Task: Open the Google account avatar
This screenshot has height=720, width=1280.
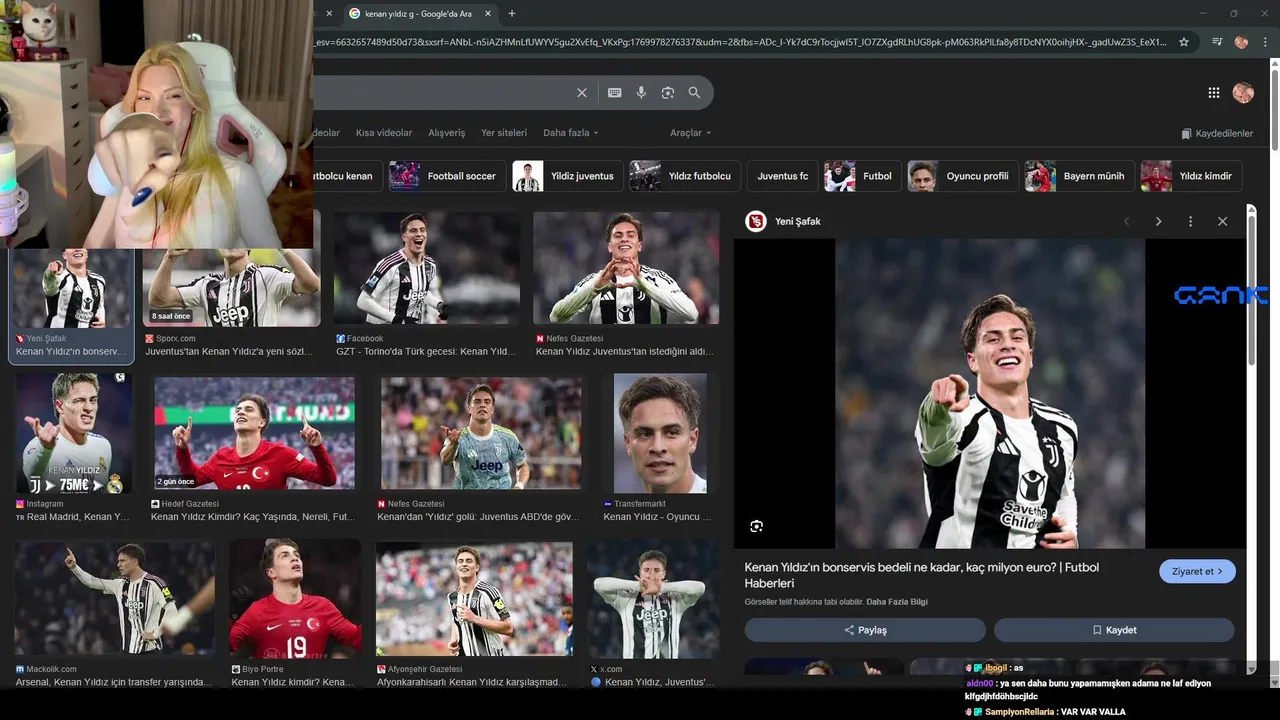Action: click(x=1243, y=93)
